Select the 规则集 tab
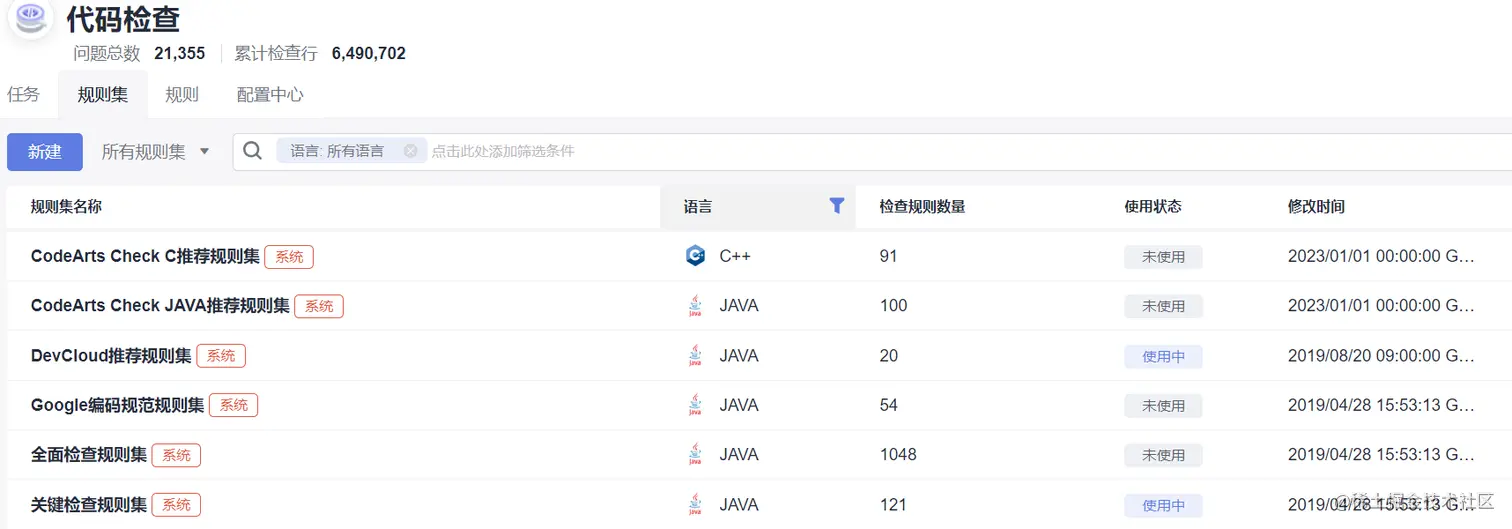Image resolution: width=1512 pixels, height=529 pixels. click(x=103, y=95)
